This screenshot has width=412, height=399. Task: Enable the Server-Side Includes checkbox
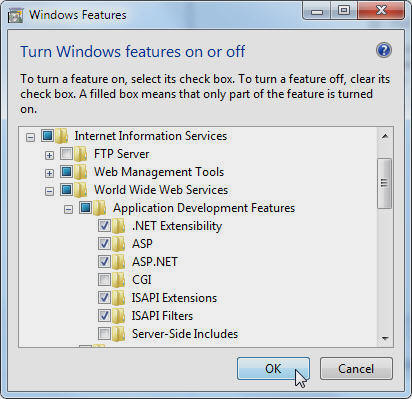[x=104, y=333]
